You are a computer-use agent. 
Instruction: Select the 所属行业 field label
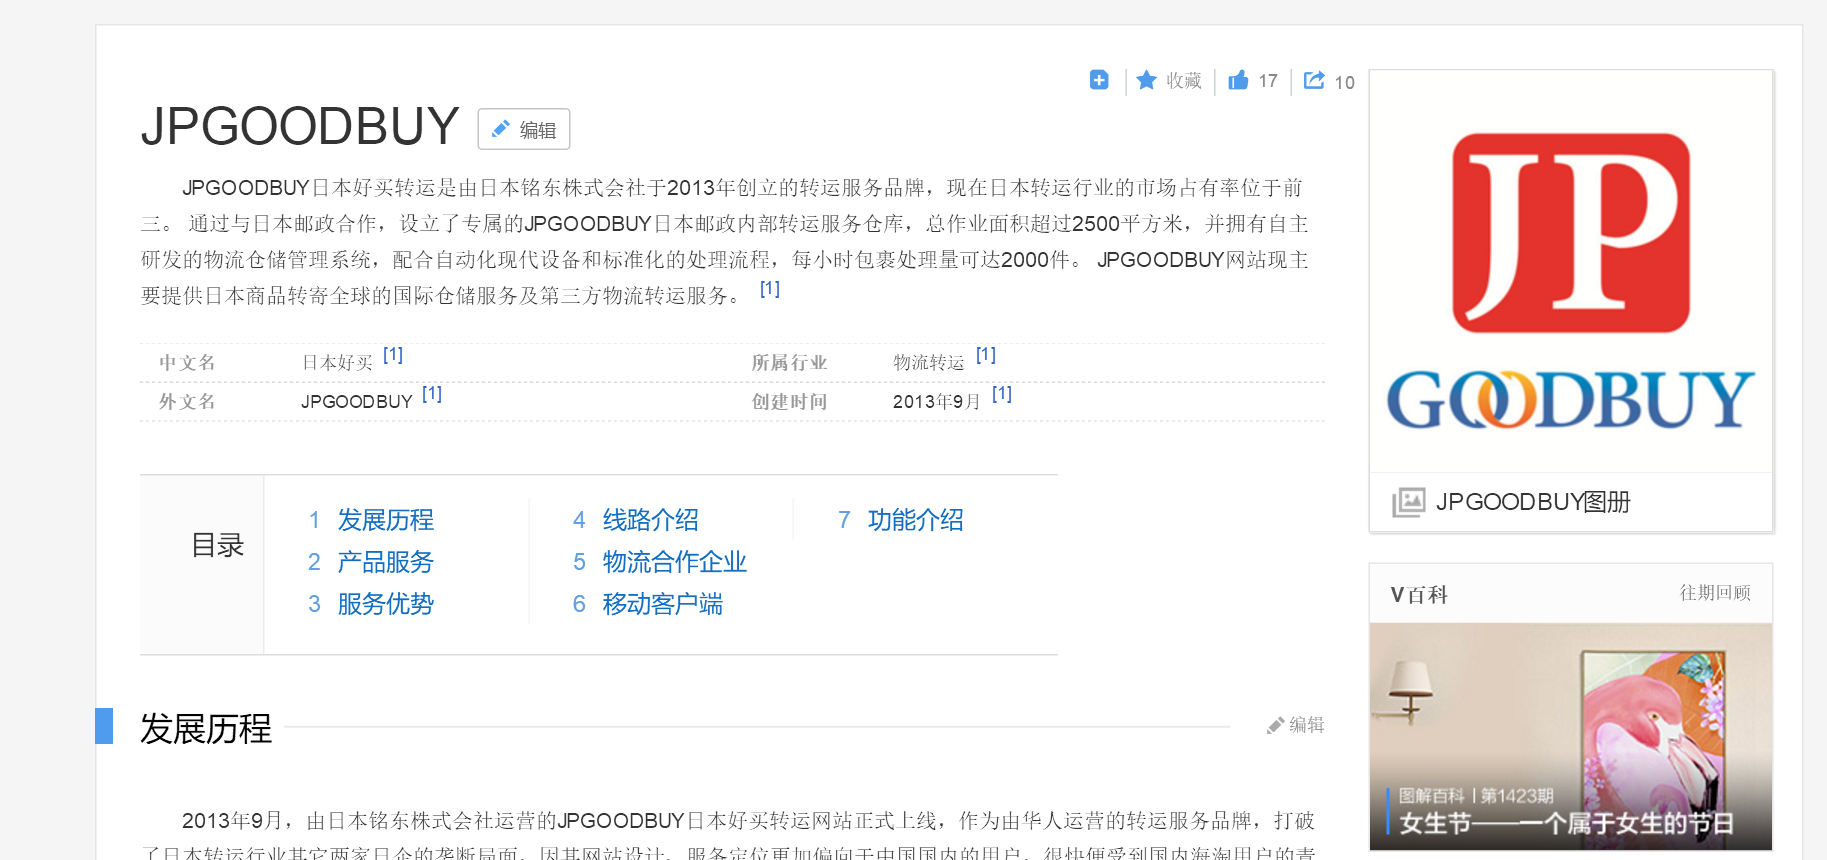point(789,362)
